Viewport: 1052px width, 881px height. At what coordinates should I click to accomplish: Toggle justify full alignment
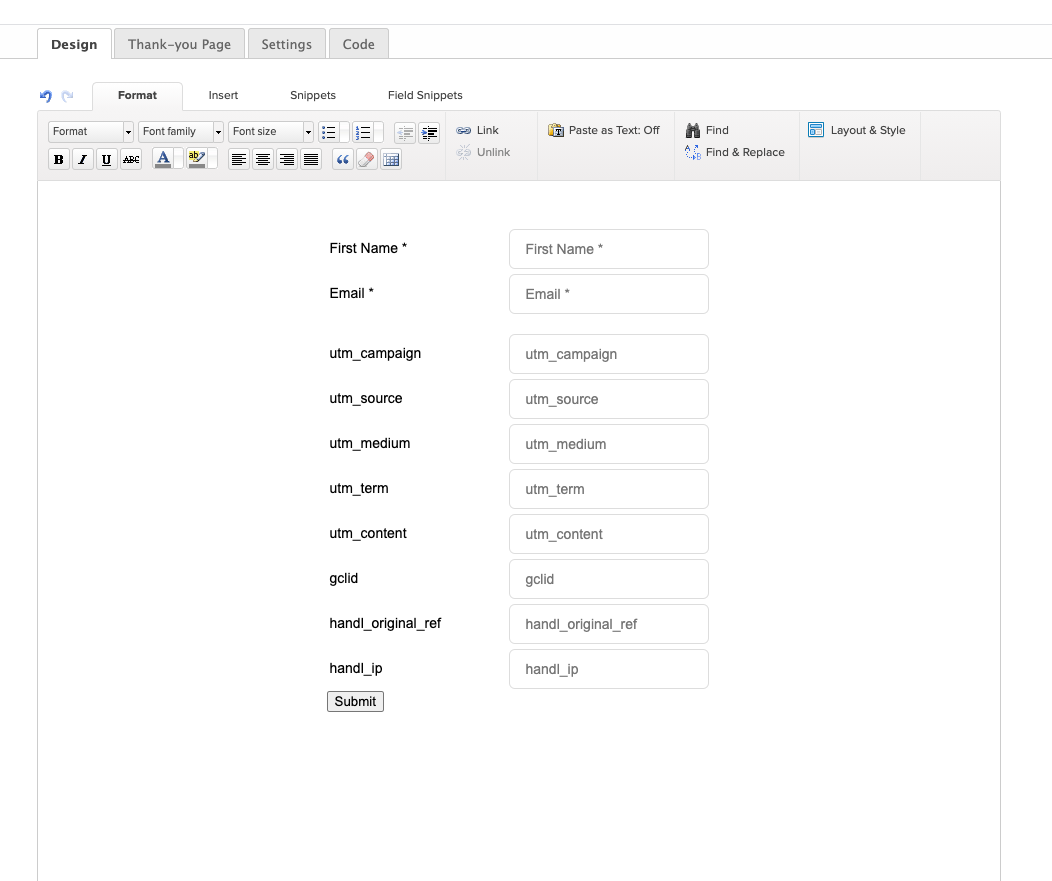coord(311,159)
